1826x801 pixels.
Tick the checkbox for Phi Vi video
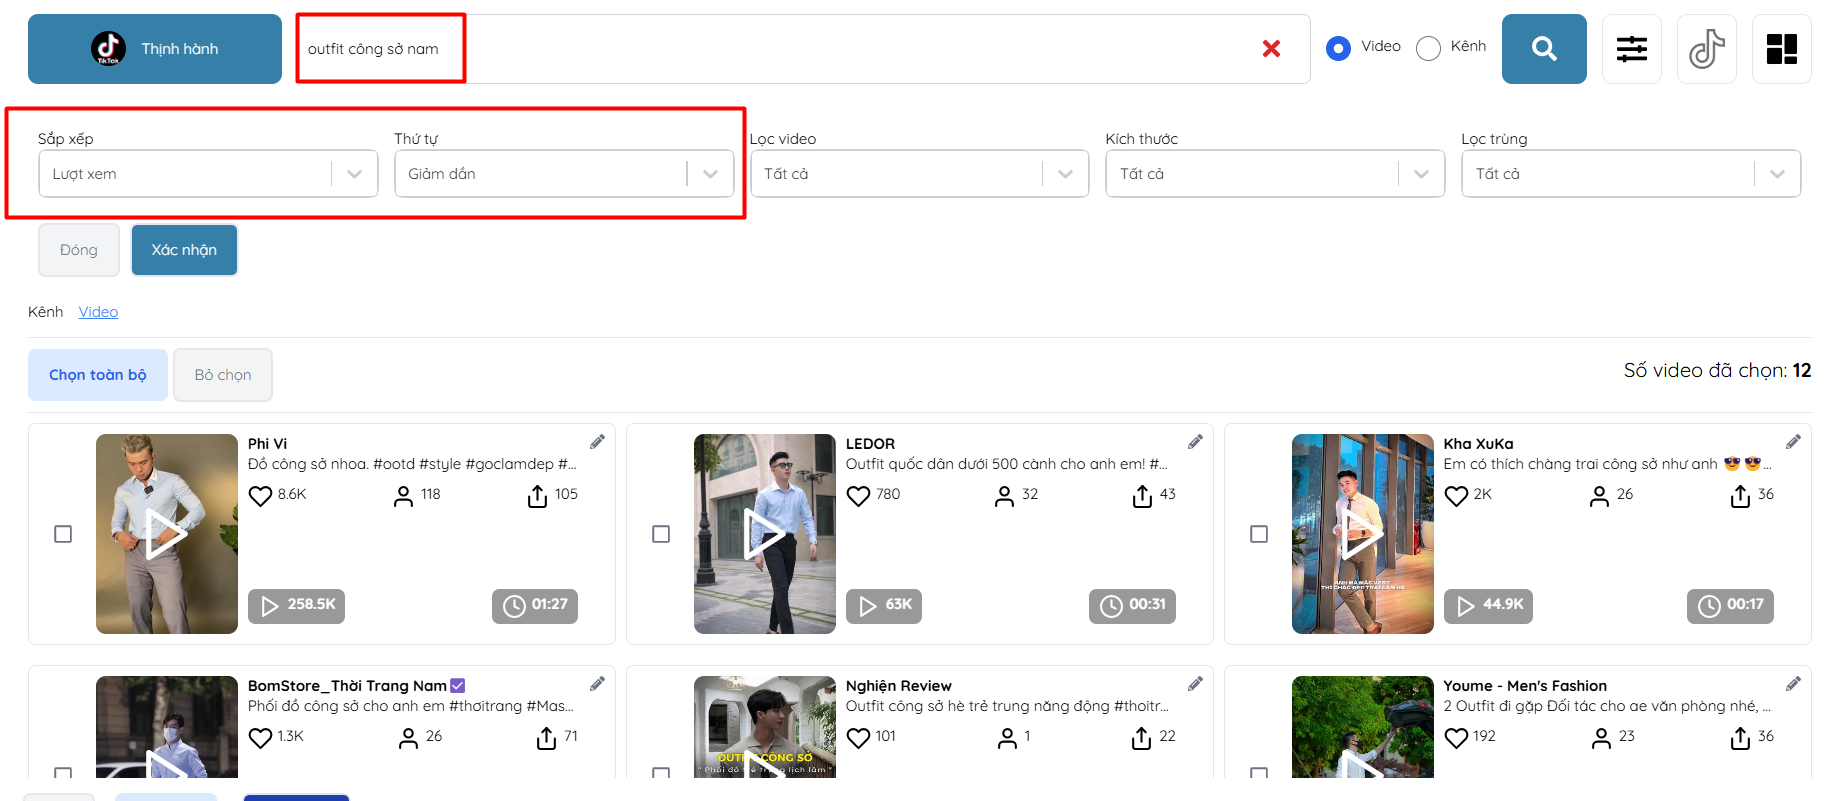tap(63, 534)
